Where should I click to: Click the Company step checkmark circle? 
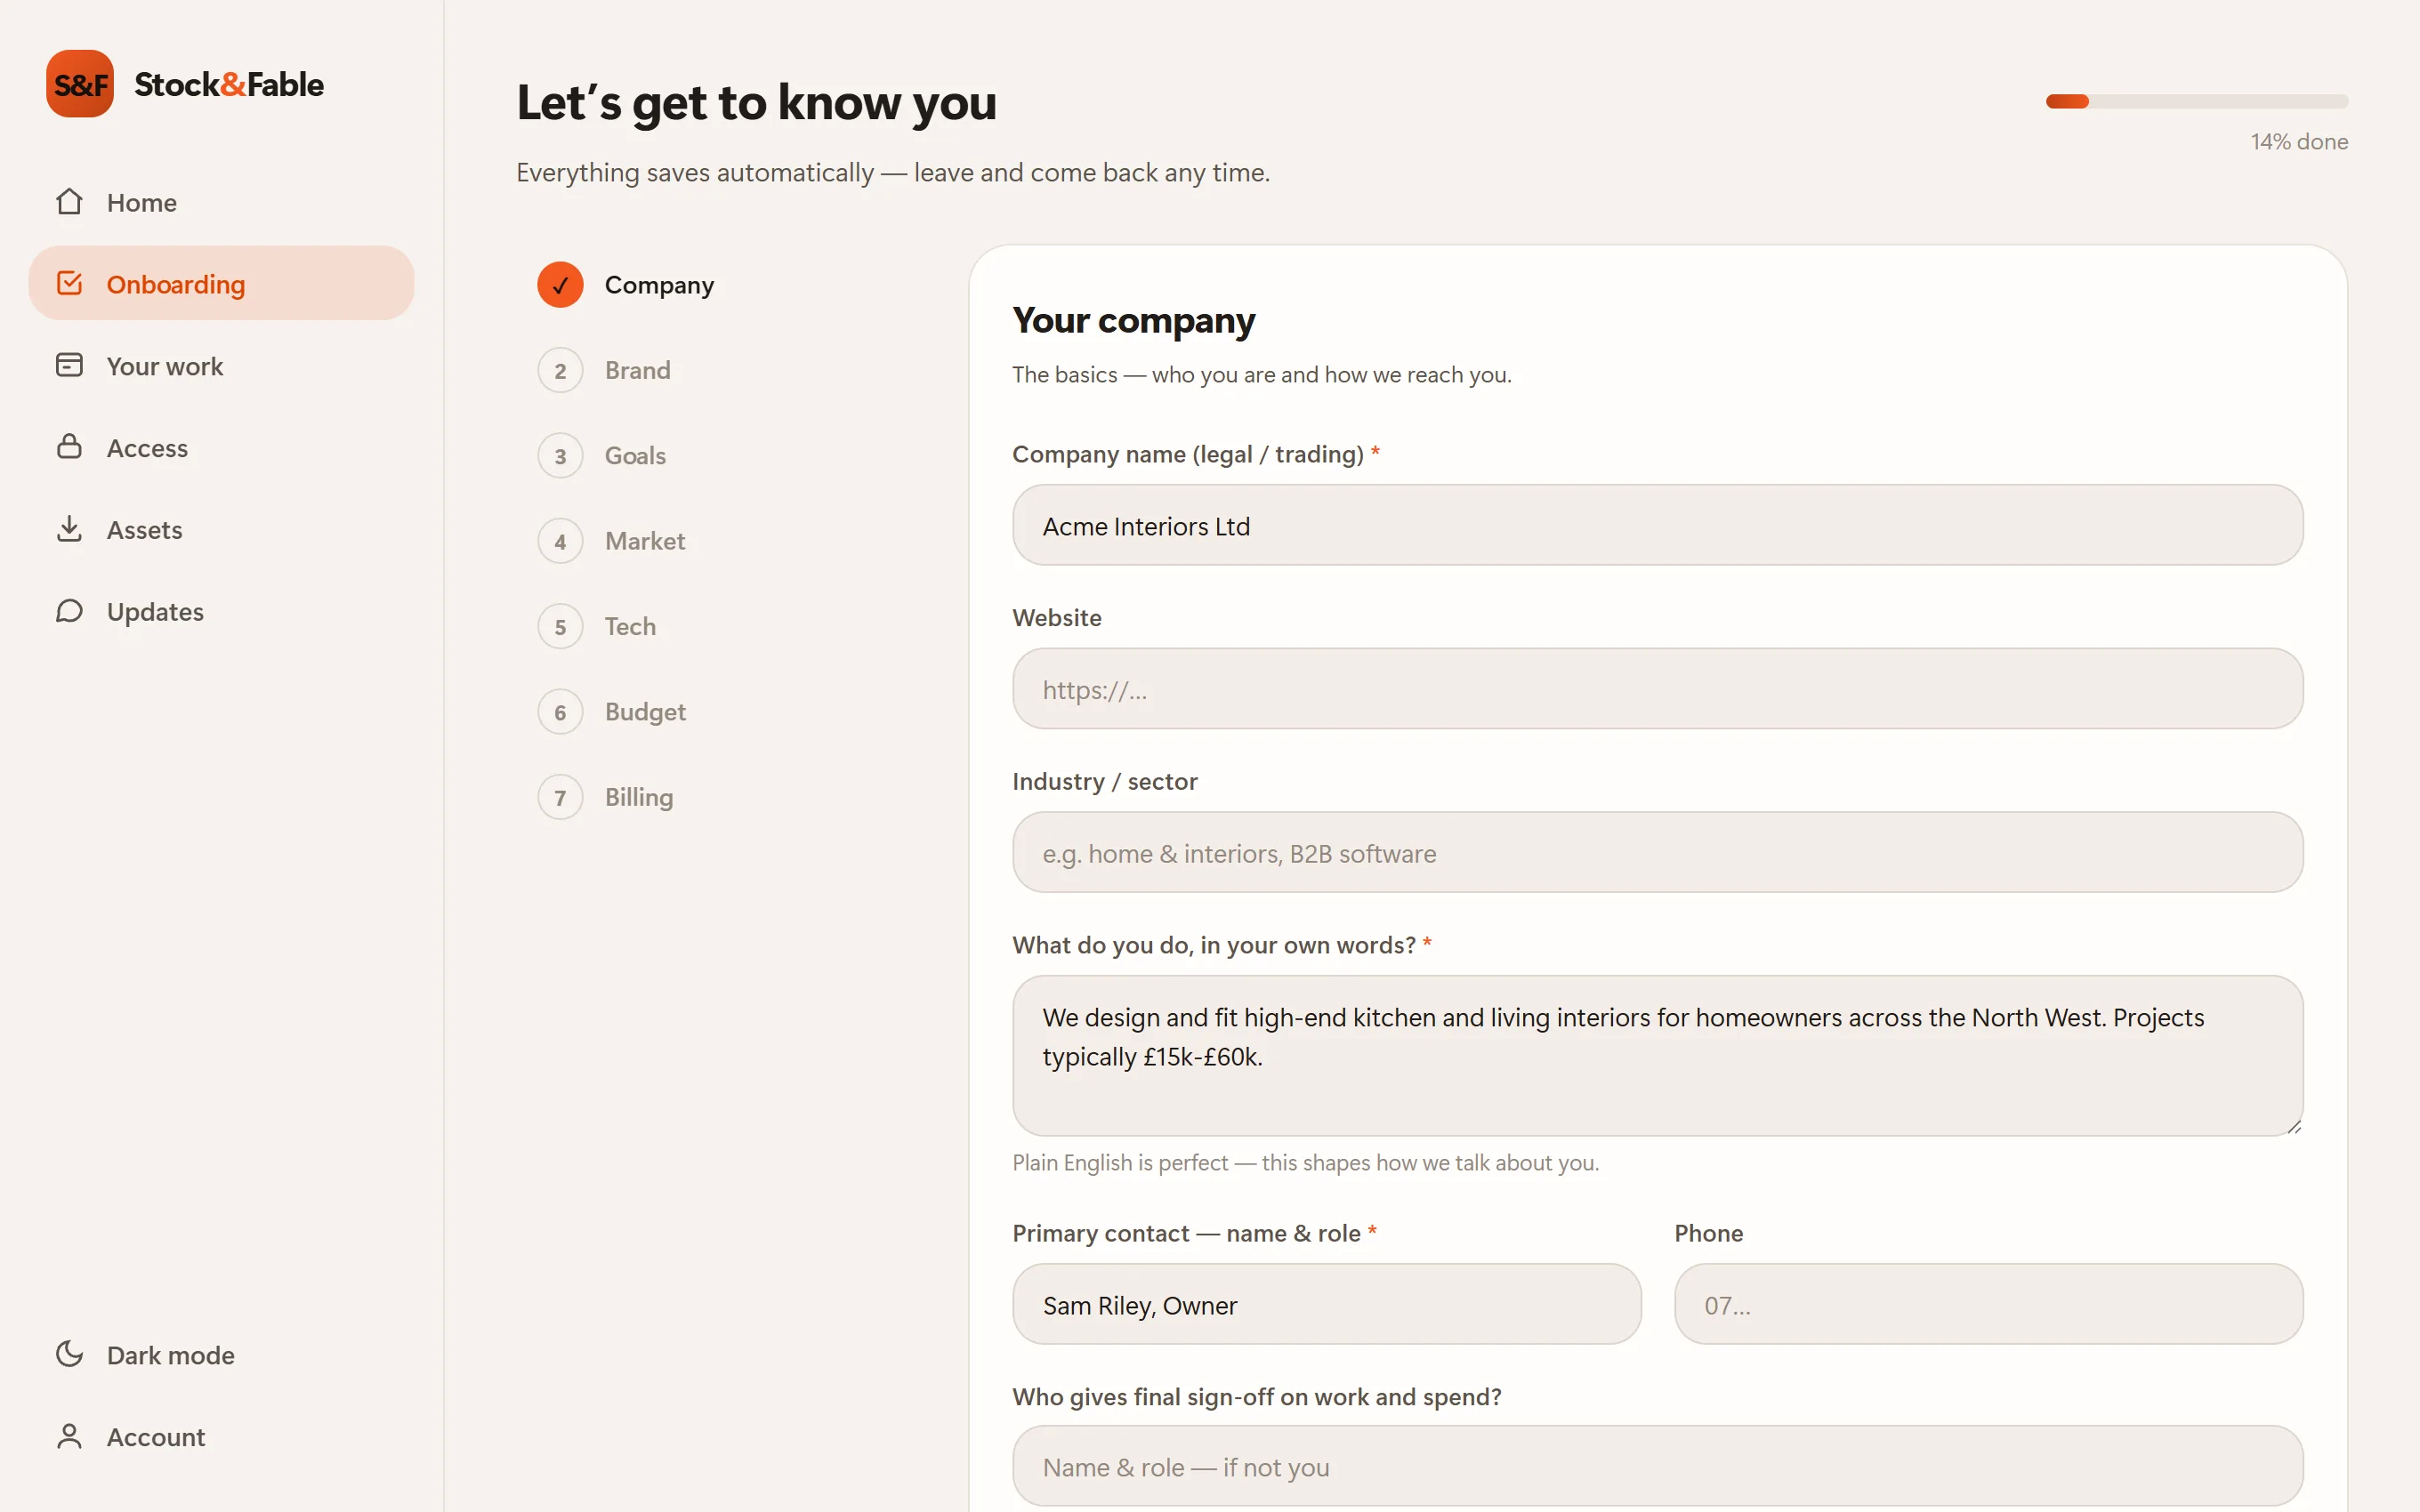tap(560, 285)
